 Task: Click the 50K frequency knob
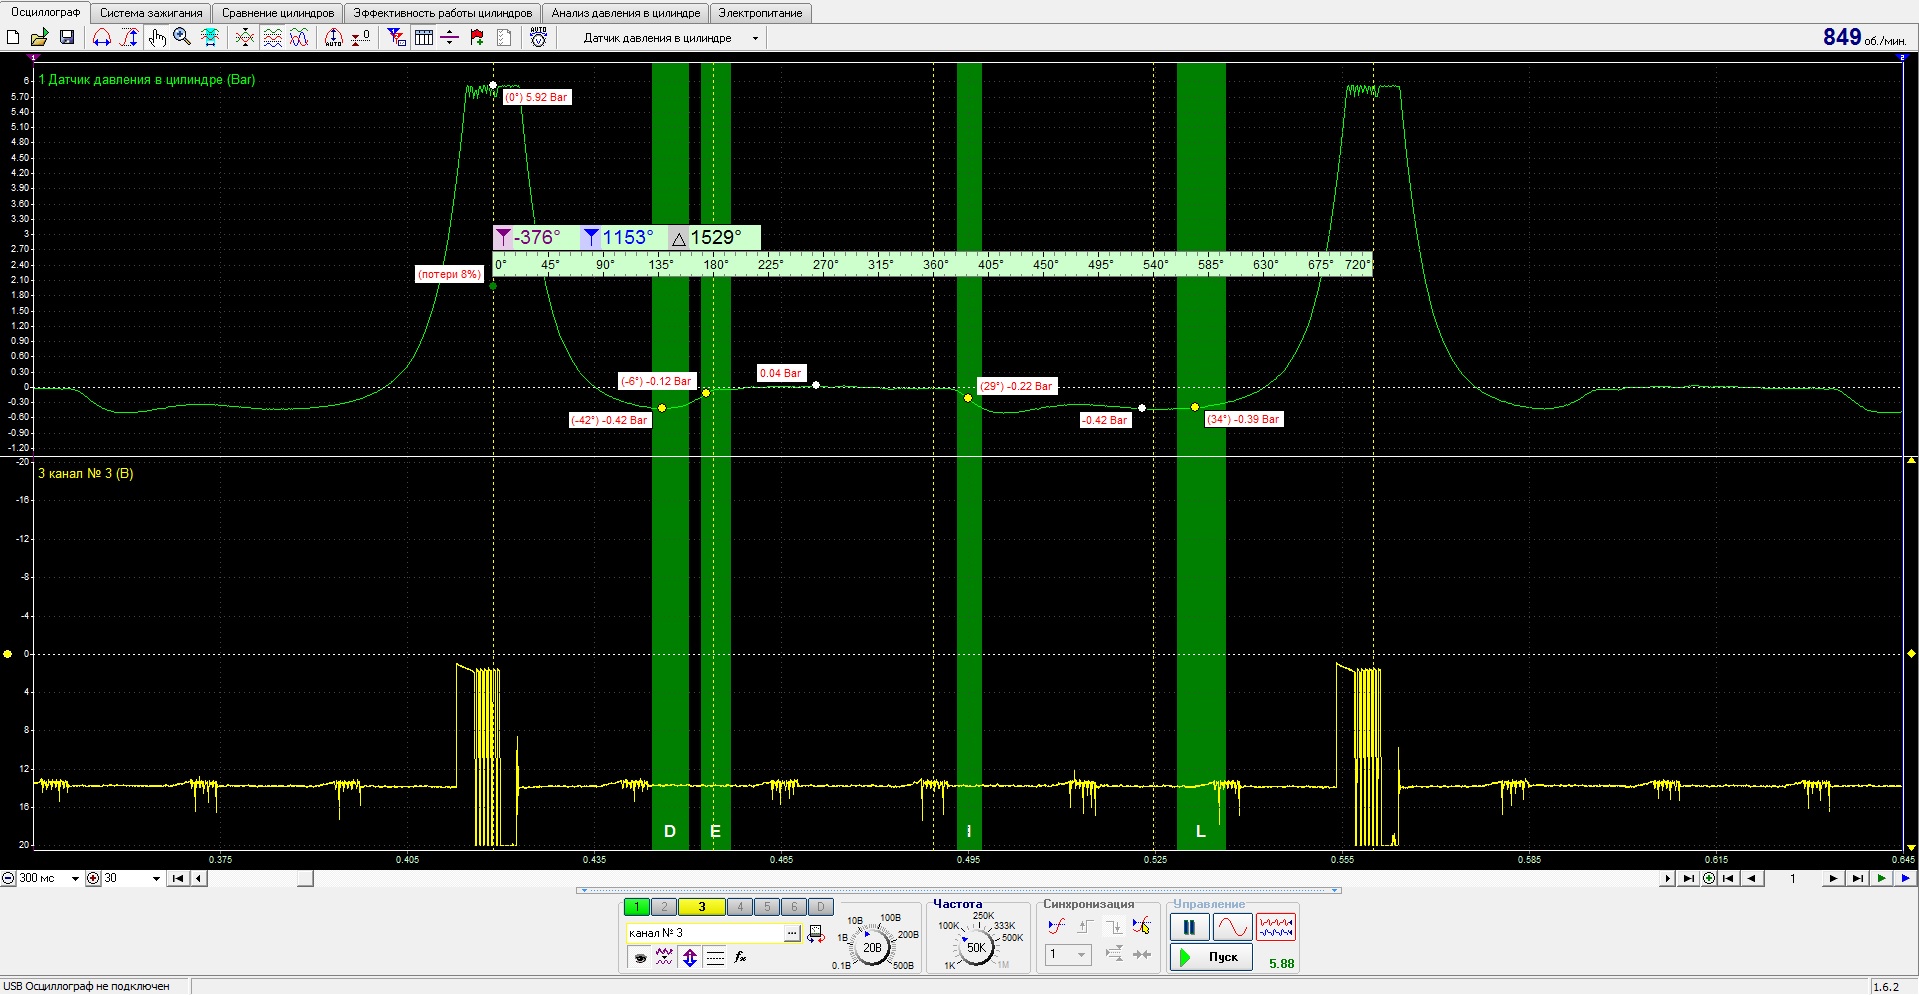(976, 947)
